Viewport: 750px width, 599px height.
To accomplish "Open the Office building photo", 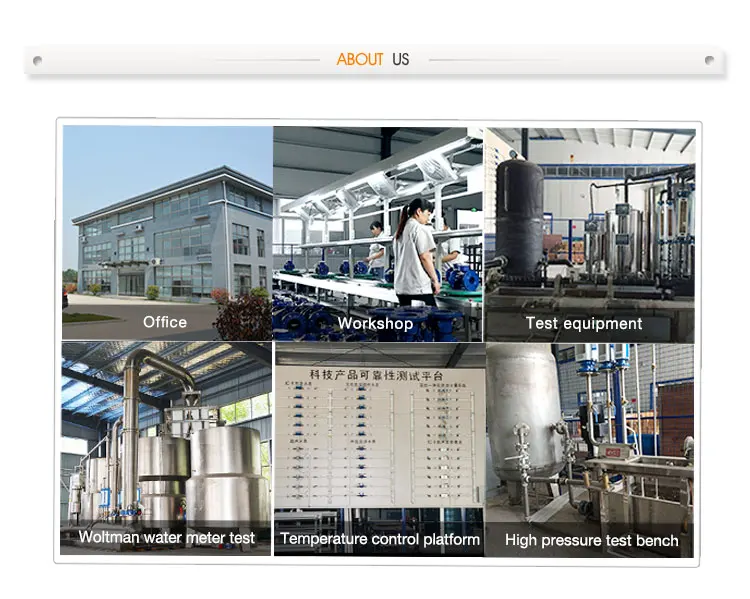I will pos(167,233).
